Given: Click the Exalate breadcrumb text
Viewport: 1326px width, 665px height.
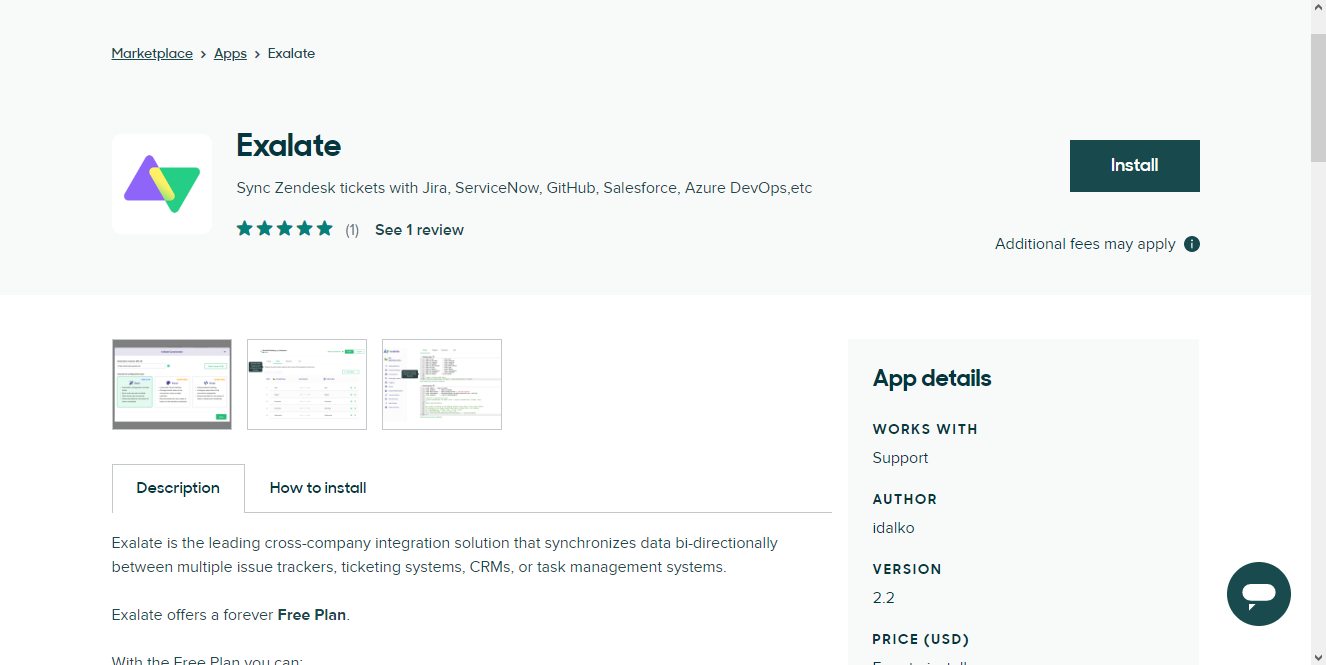Looking at the screenshot, I should coord(291,53).
